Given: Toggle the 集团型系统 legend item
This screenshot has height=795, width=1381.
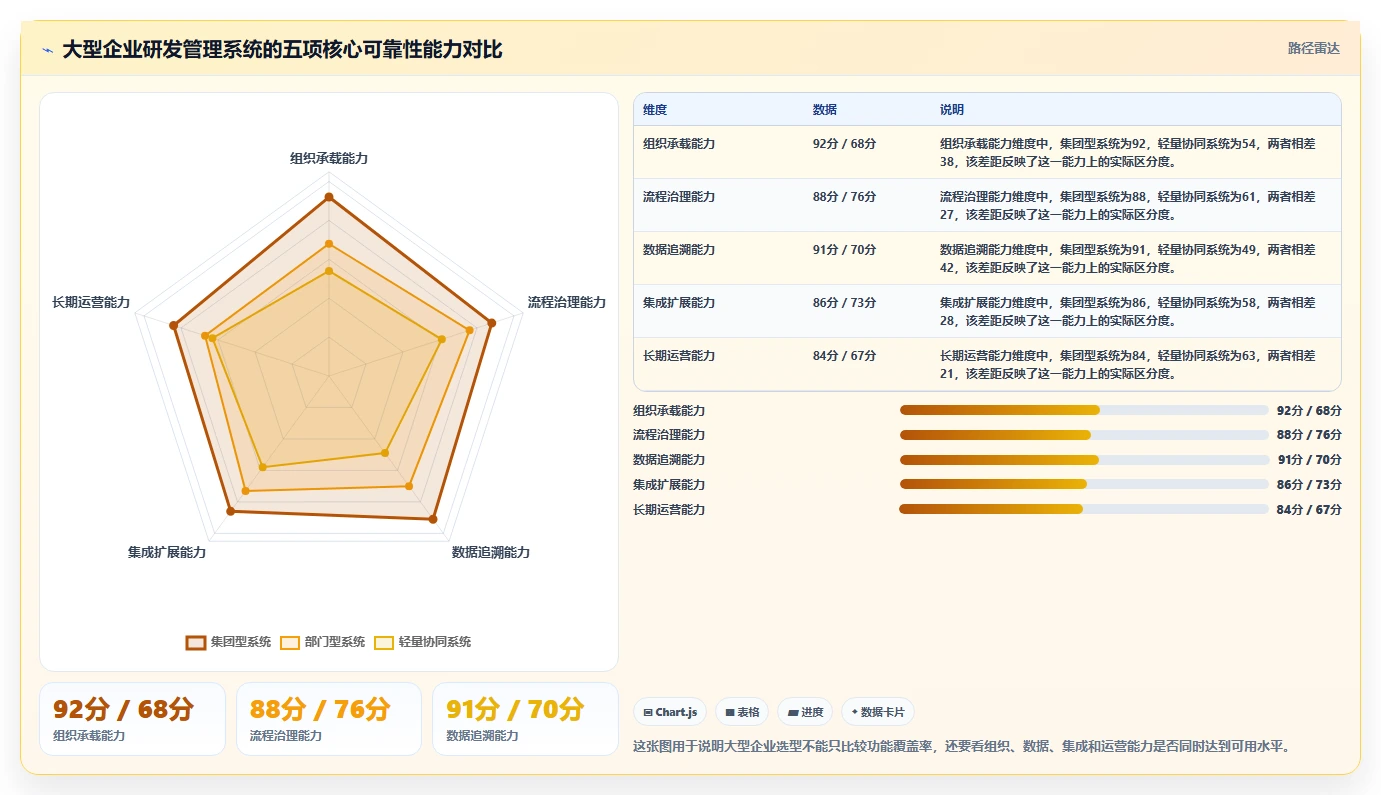Looking at the screenshot, I should 229,642.
